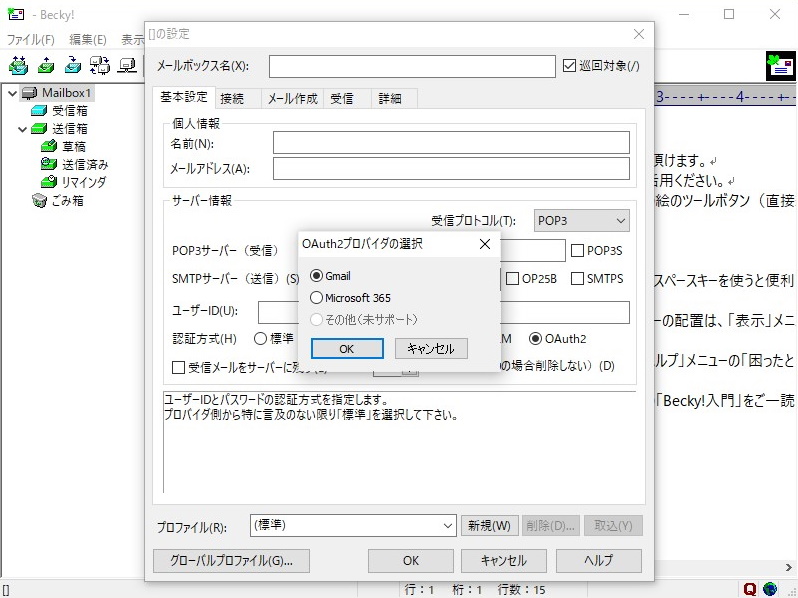Screen dimensions: 798x598
Task: Open グローバルプロファイル(G)... settings
Action: (231, 560)
